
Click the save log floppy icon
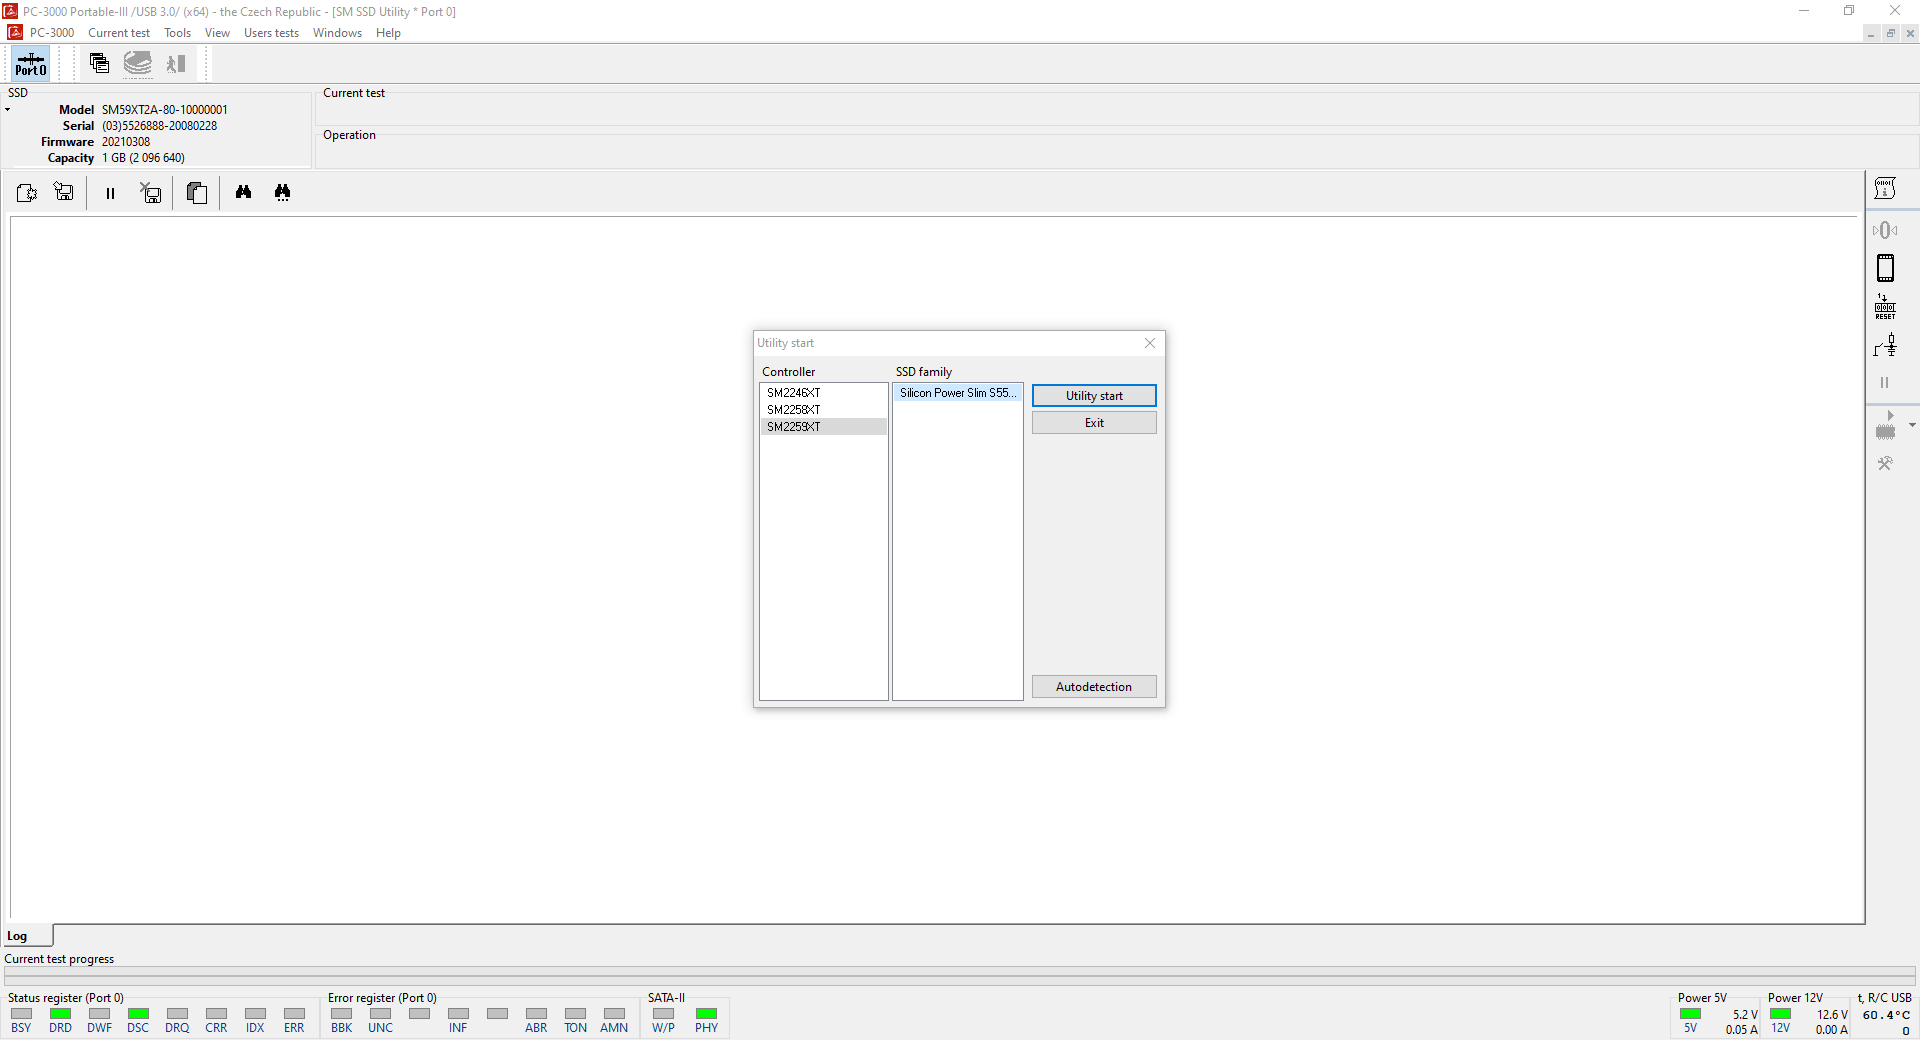pos(65,193)
